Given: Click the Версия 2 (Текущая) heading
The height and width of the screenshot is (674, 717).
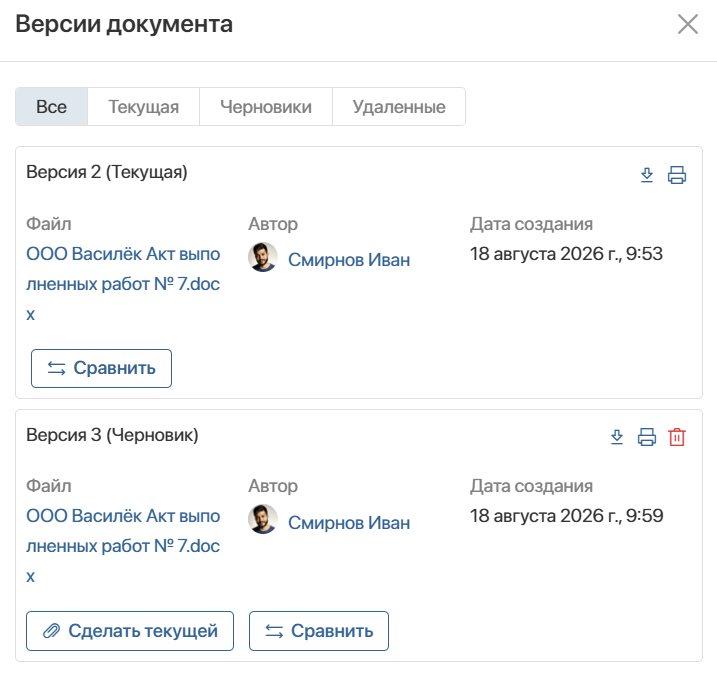Looking at the screenshot, I should (107, 172).
